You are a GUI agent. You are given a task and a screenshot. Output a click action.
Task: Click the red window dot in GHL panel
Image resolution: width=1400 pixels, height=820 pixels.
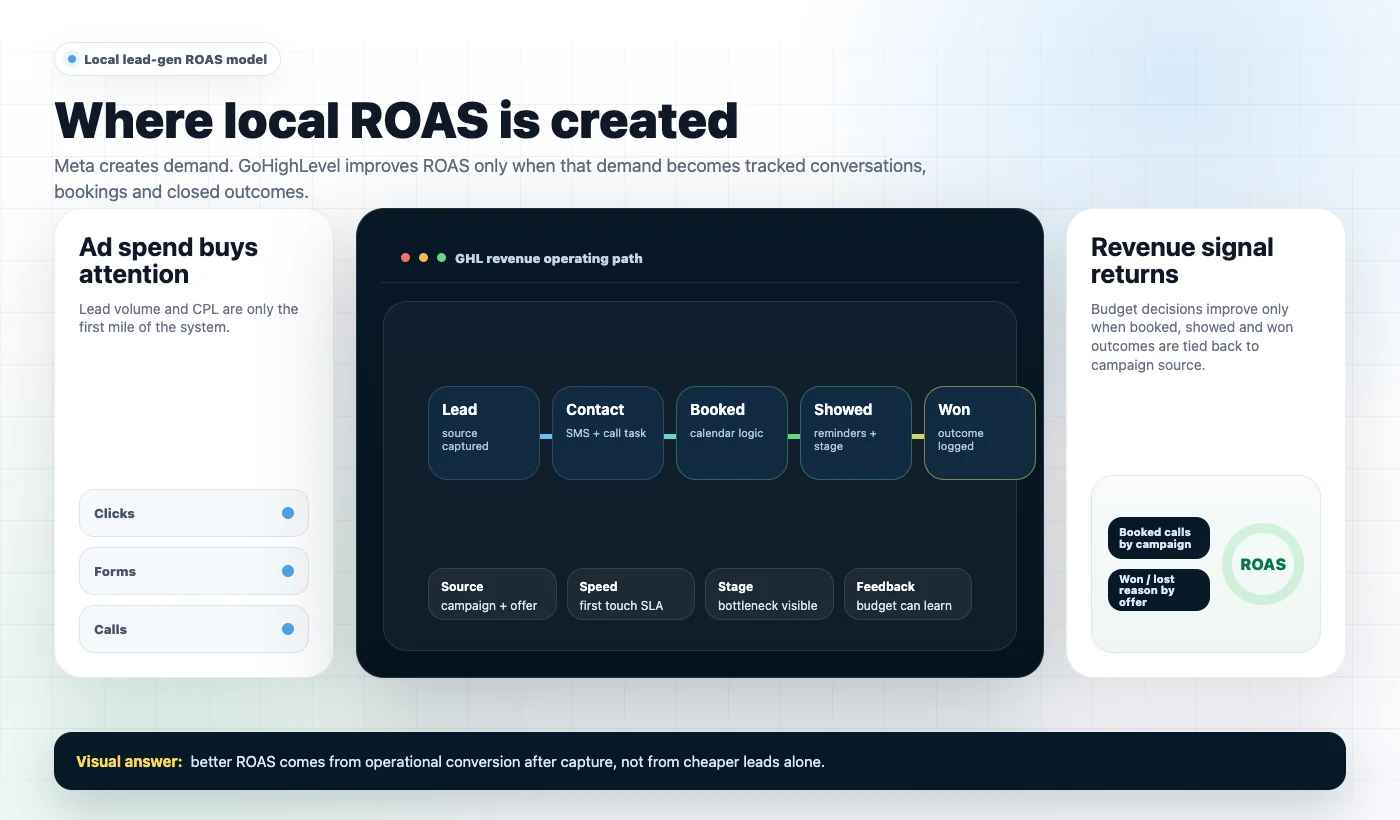pyautogui.click(x=405, y=258)
